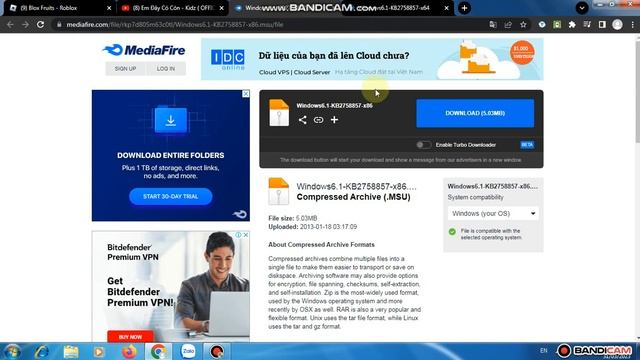
Task: Switch to the Em Đây Có Còn YouTube tab
Action: click(x=172, y=8)
